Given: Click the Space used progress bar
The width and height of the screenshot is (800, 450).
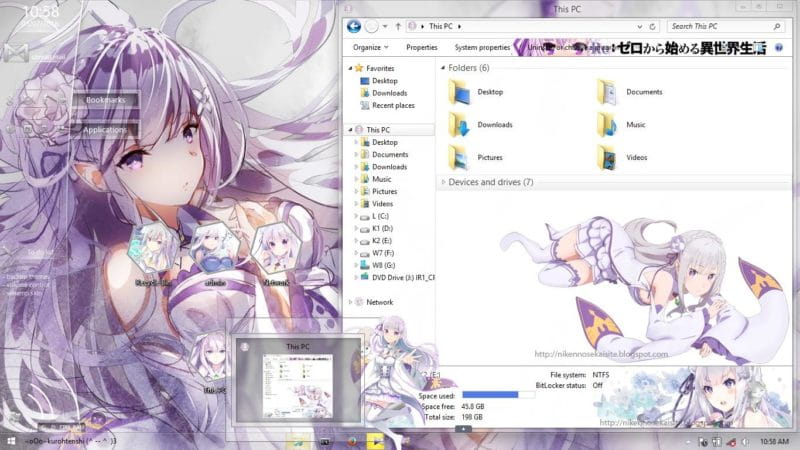Looking at the screenshot, I should (x=498, y=395).
